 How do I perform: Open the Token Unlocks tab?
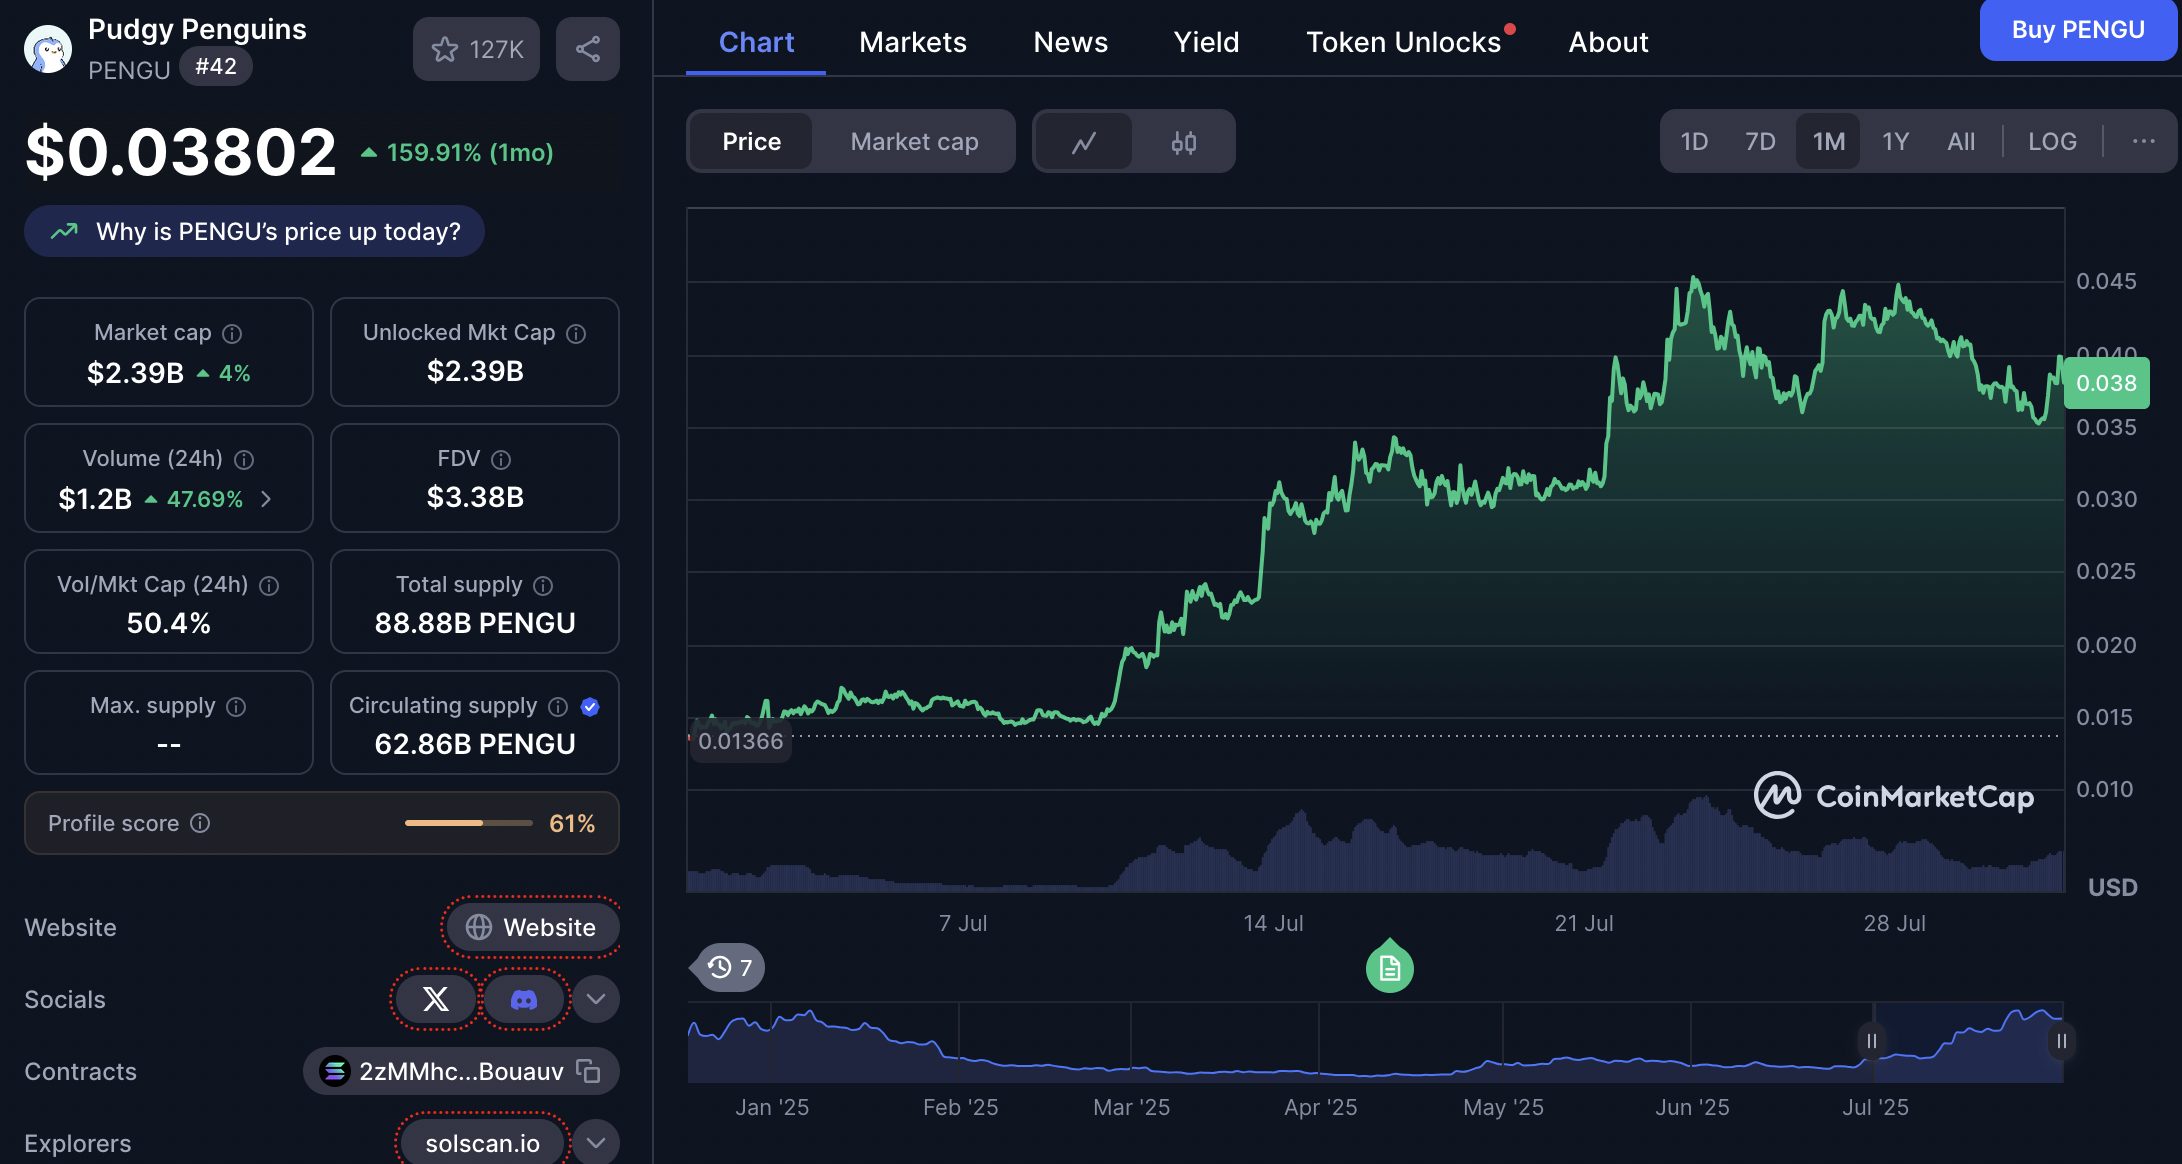(1404, 42)
